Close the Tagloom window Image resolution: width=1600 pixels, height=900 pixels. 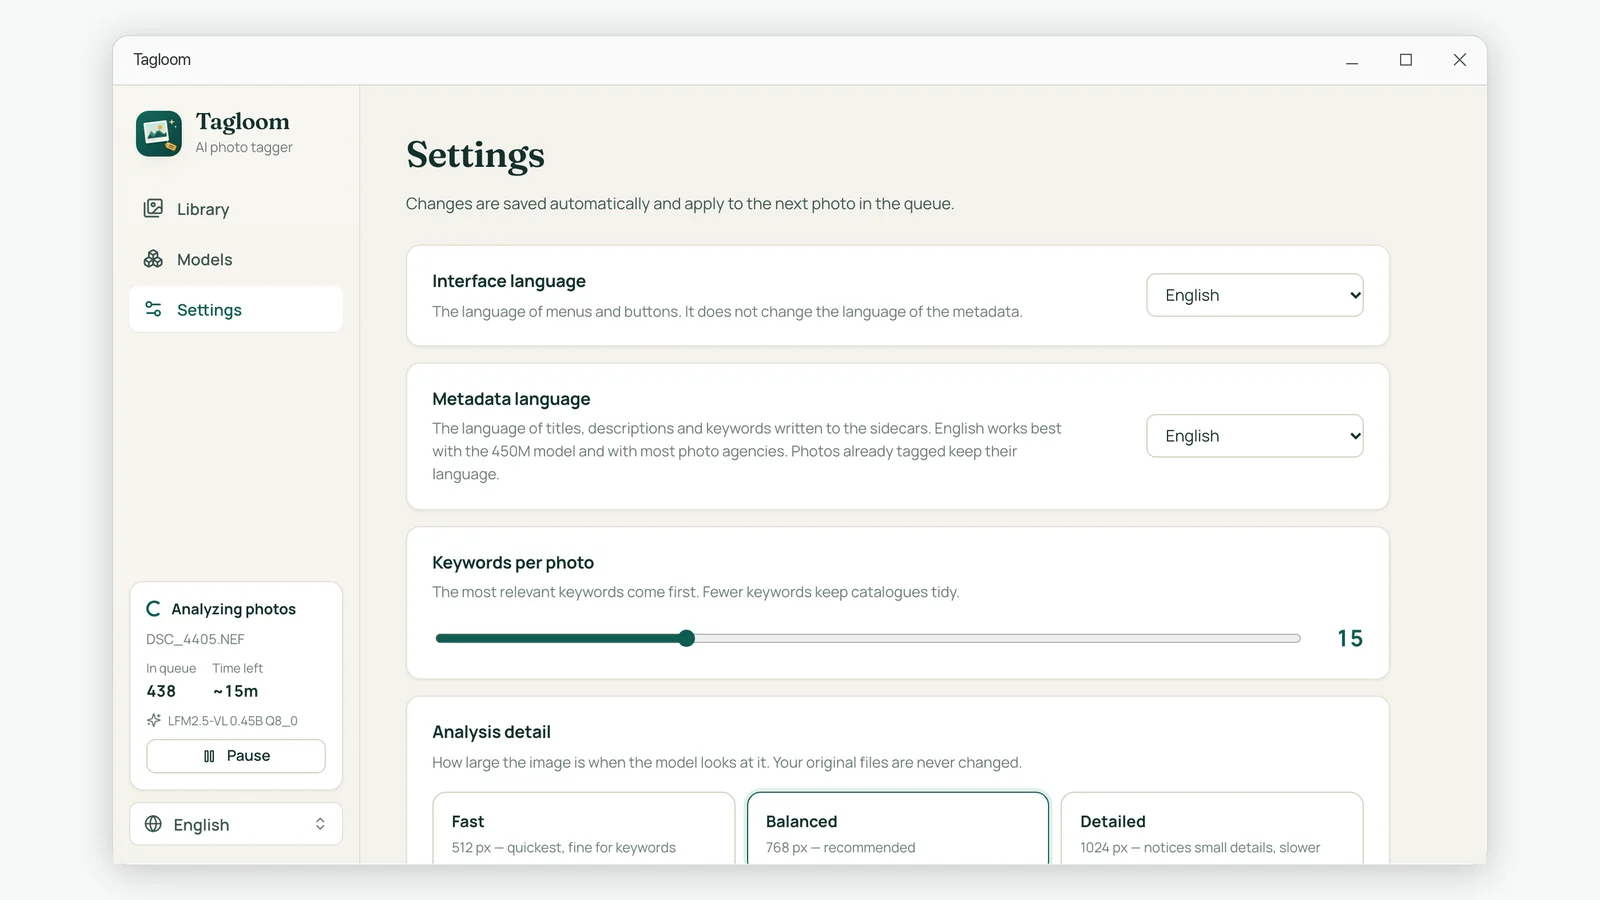[1460, 60]
